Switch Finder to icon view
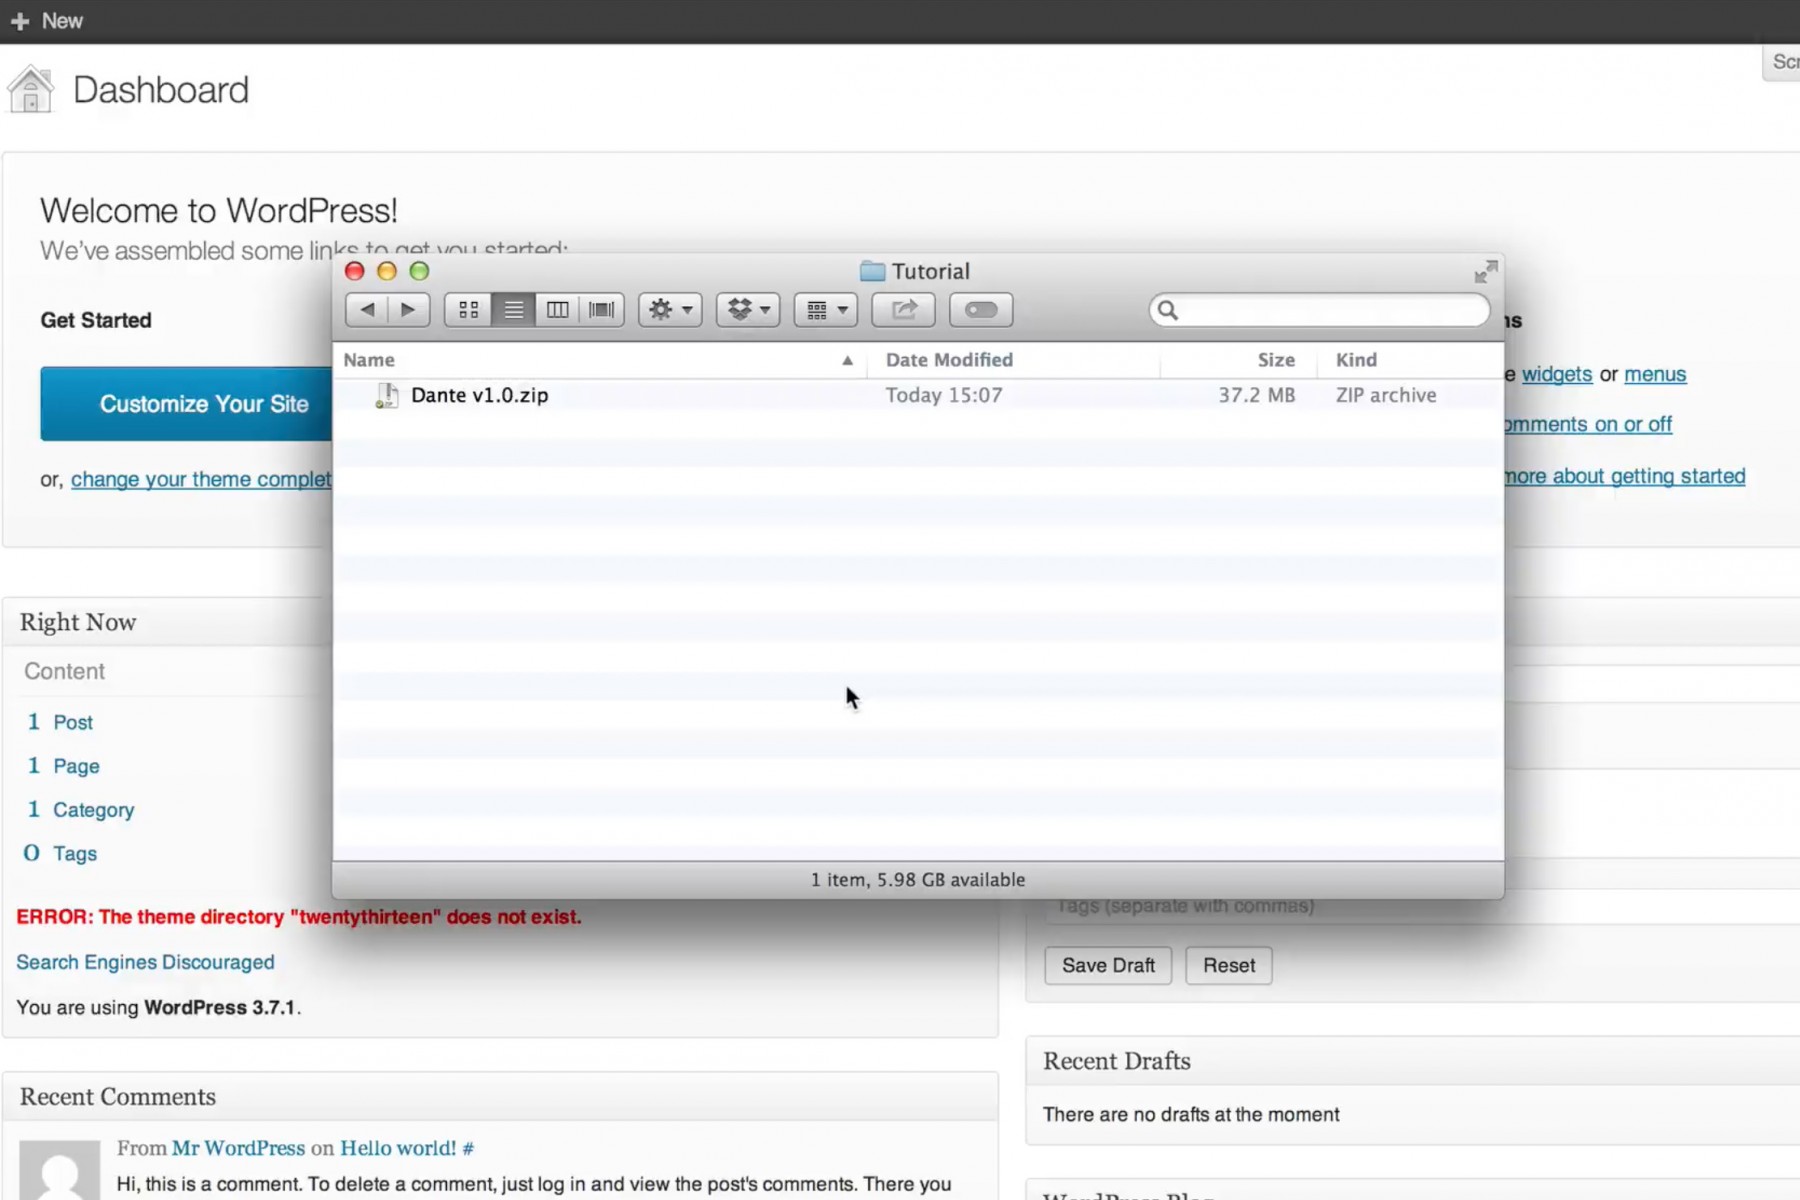Viewport: 1800px width, 1200px height. (x=468, y=310)
